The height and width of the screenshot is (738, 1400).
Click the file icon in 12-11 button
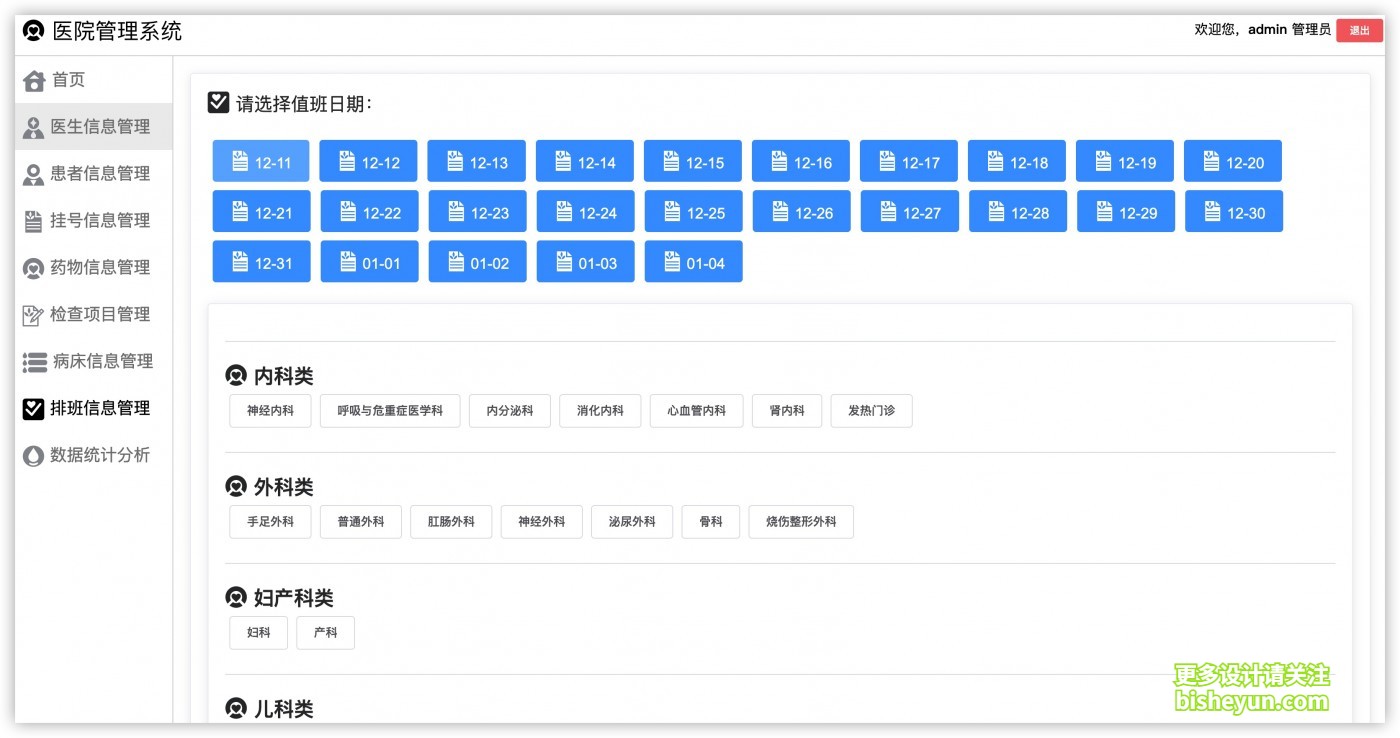click(x=240, y=161)
